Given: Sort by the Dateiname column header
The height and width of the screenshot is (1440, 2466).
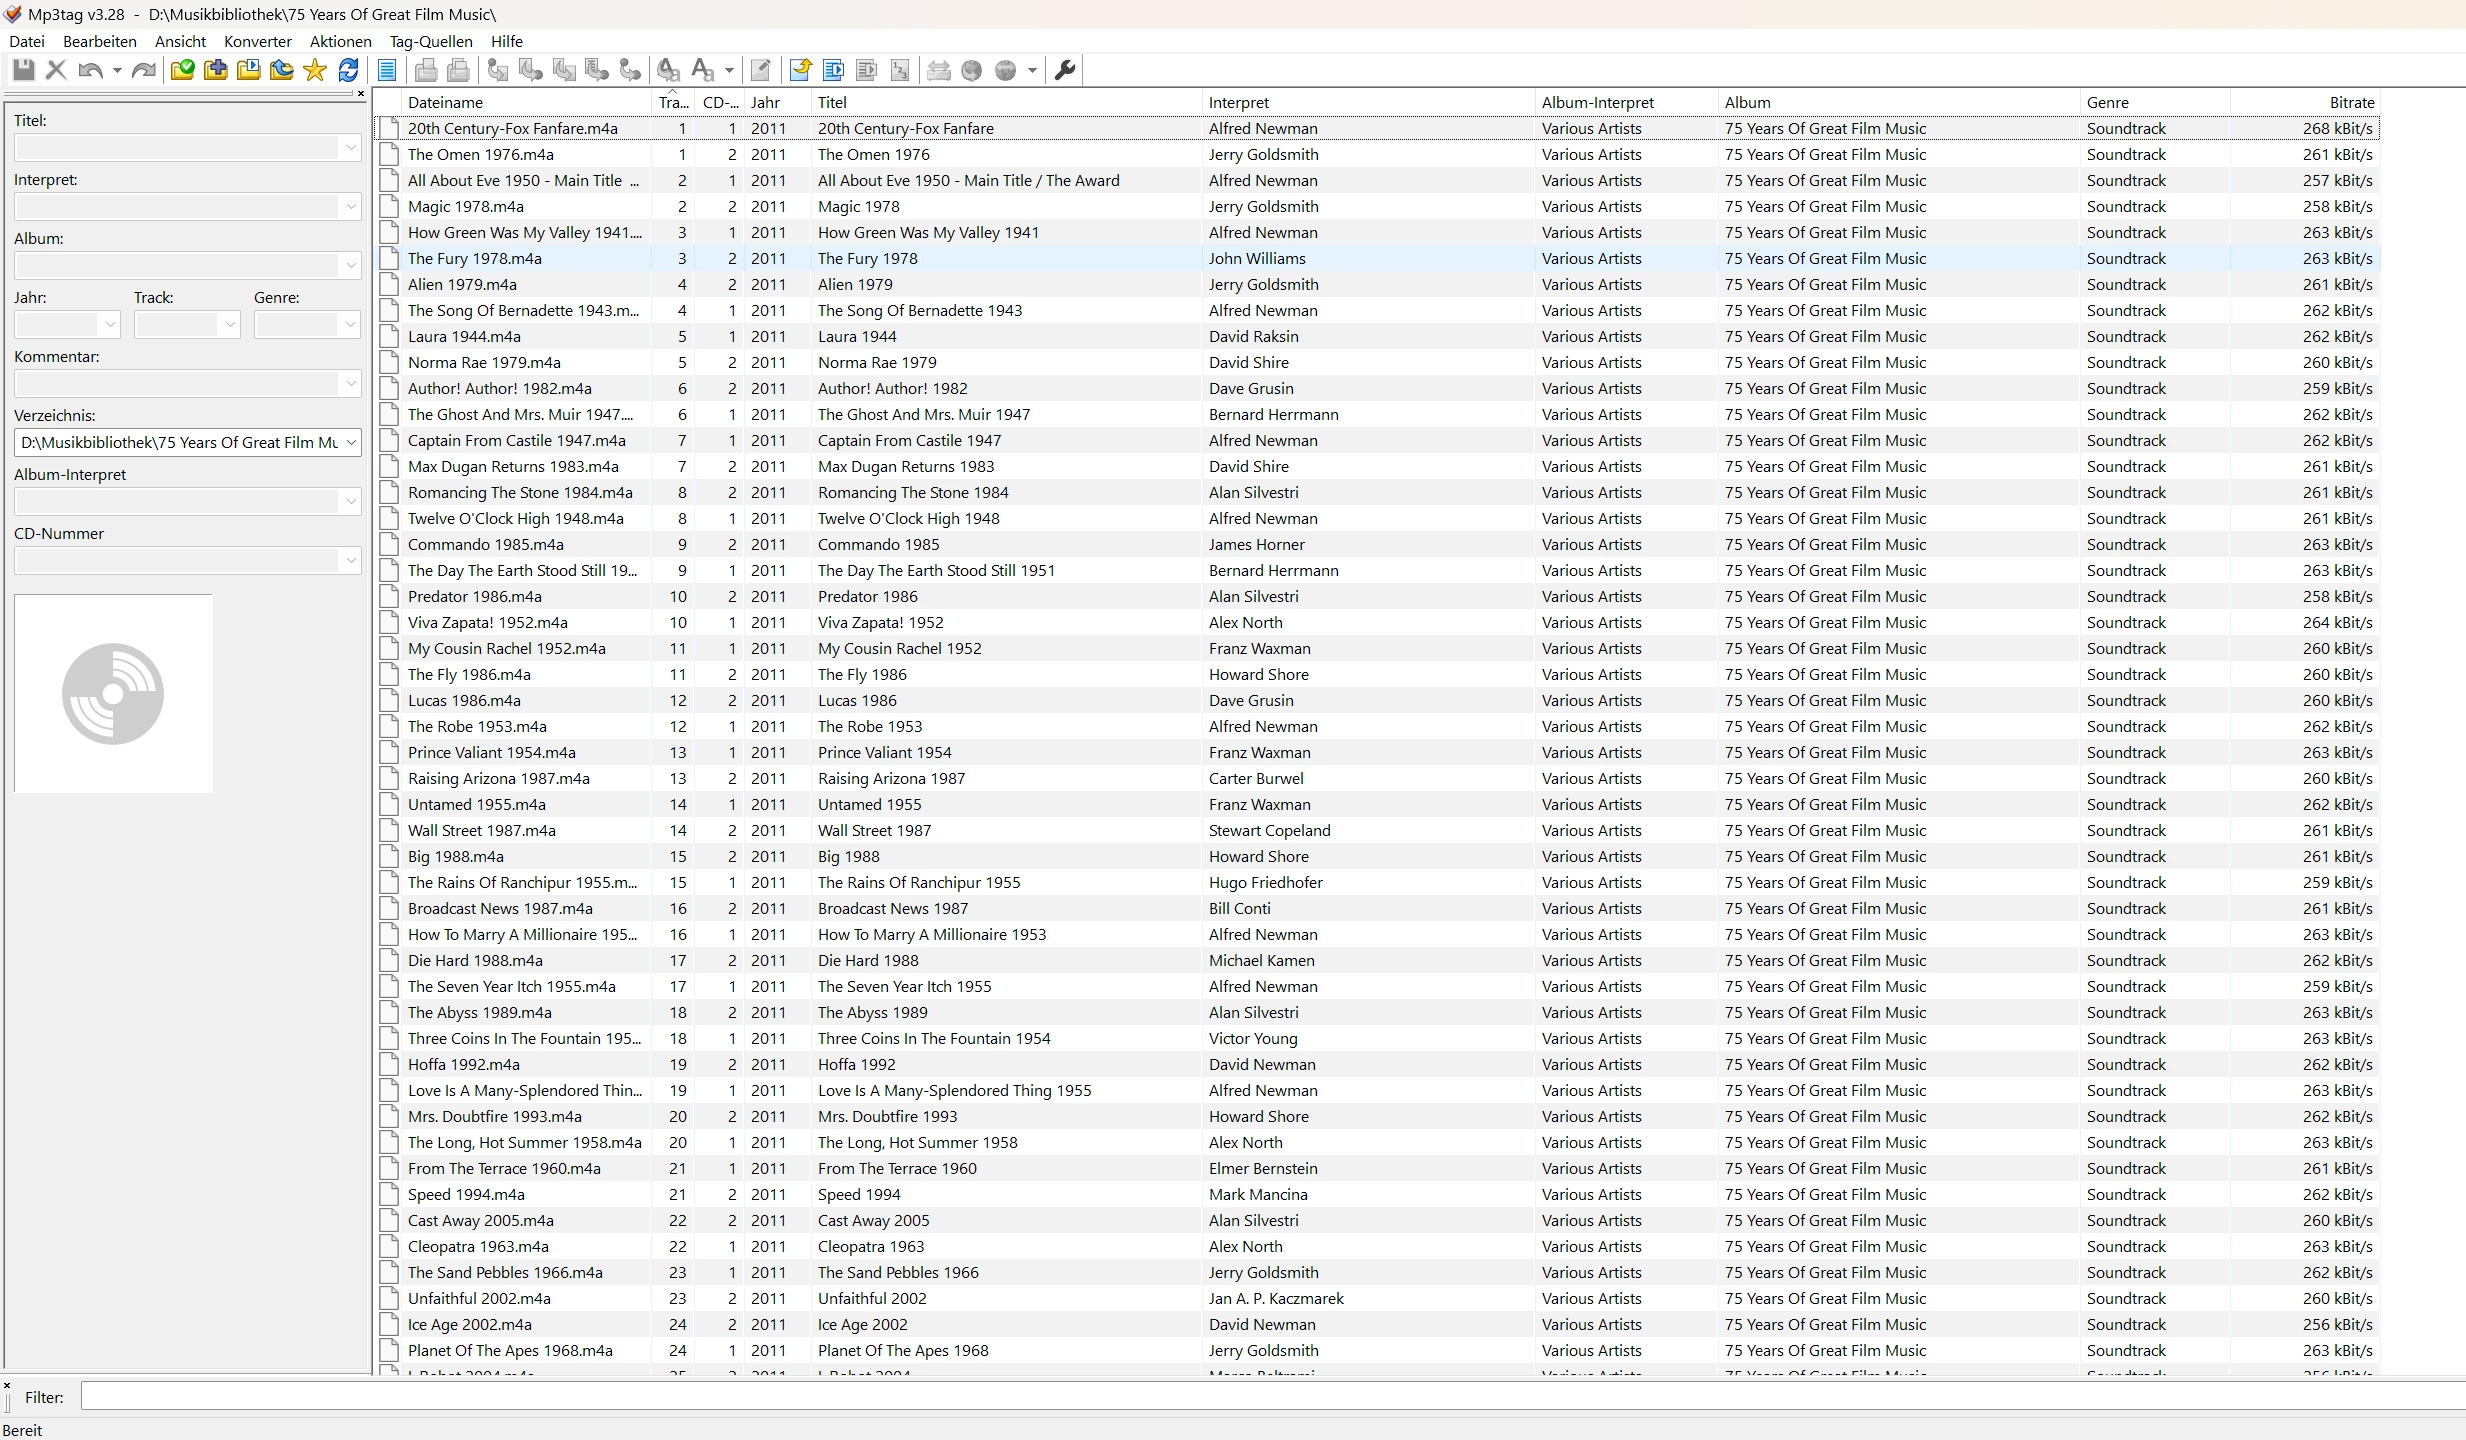Looking at the screenshot, I should [x=526, y=102].
